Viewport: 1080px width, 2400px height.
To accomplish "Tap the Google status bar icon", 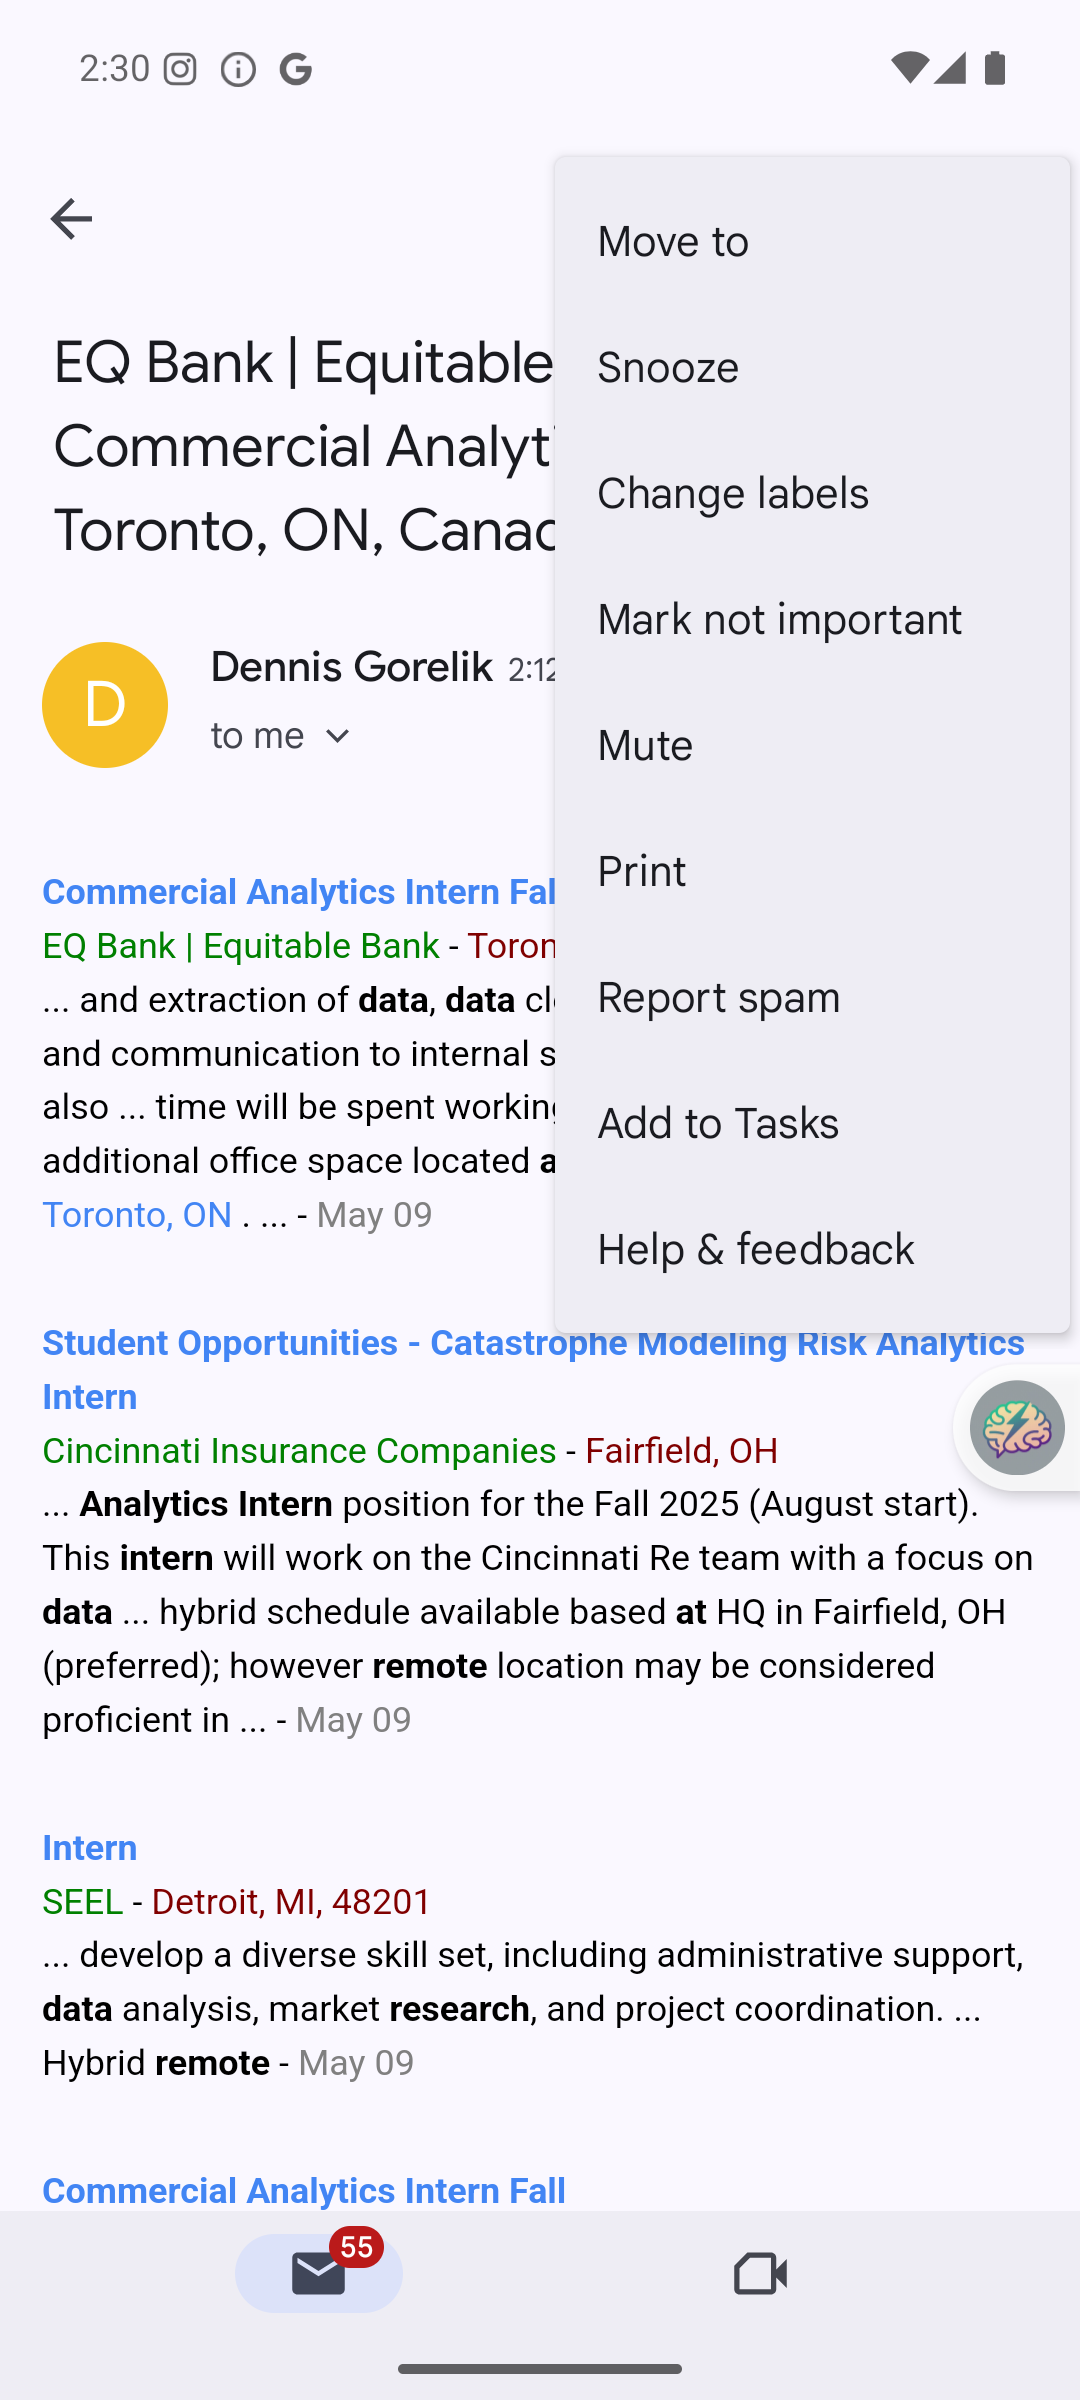I will click(296, 69).
